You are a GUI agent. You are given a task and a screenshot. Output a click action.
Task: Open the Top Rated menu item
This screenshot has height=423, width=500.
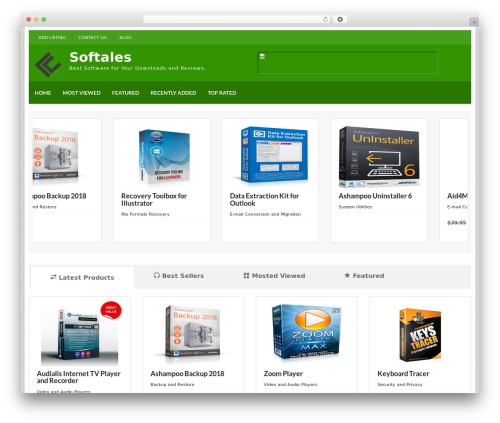222,93
